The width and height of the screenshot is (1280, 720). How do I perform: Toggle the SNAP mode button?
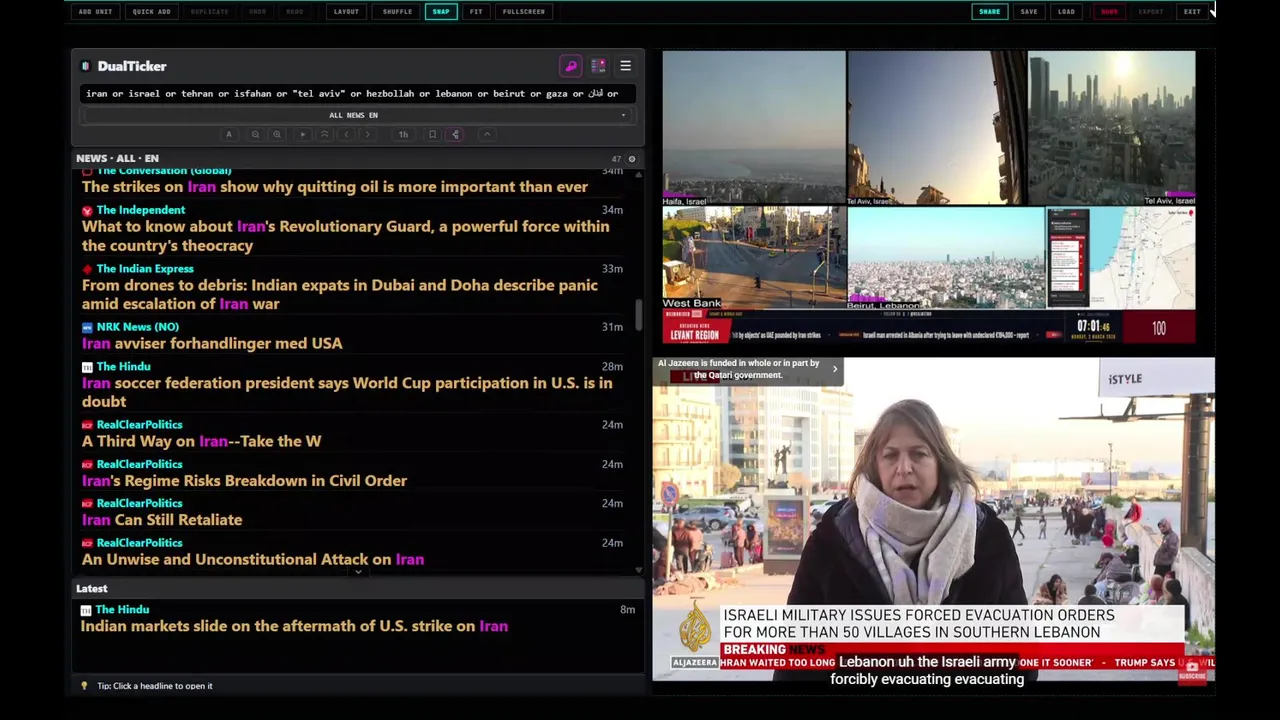[x=441, y=12]
